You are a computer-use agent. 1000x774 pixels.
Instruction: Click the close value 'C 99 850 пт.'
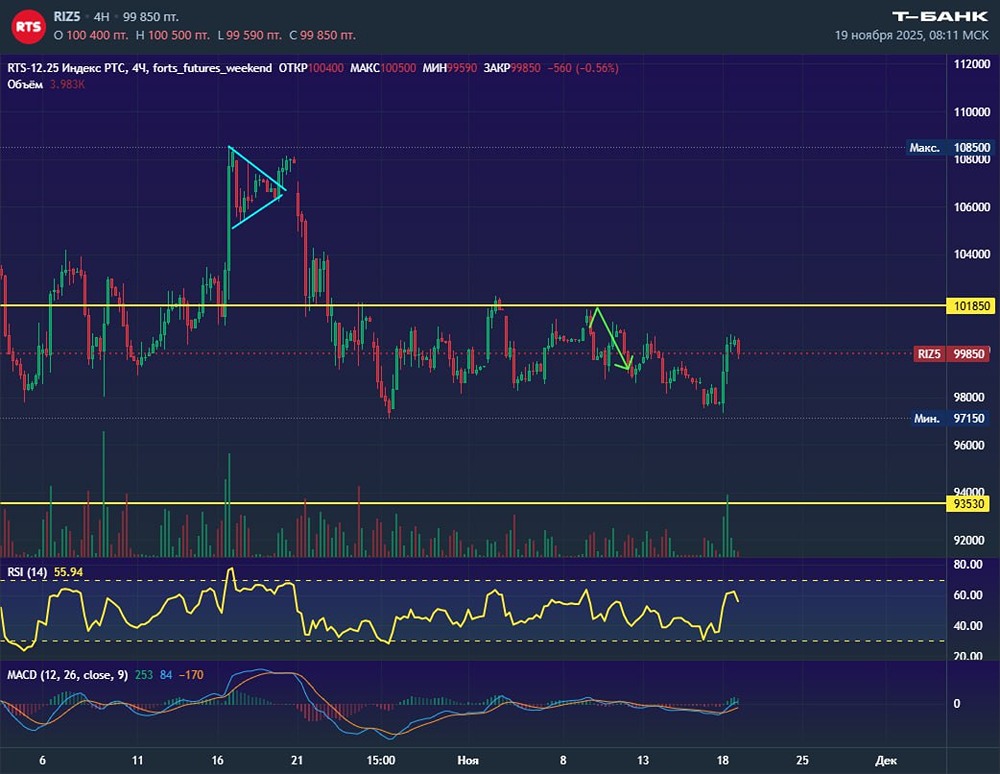point(322,35)
